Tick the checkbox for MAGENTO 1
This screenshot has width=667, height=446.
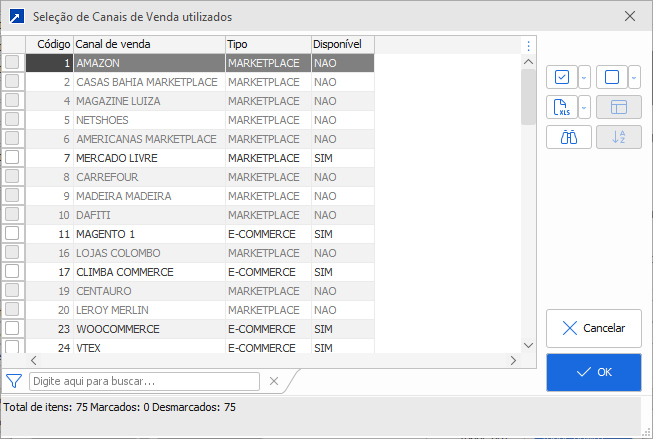click(x=12, y=233)
